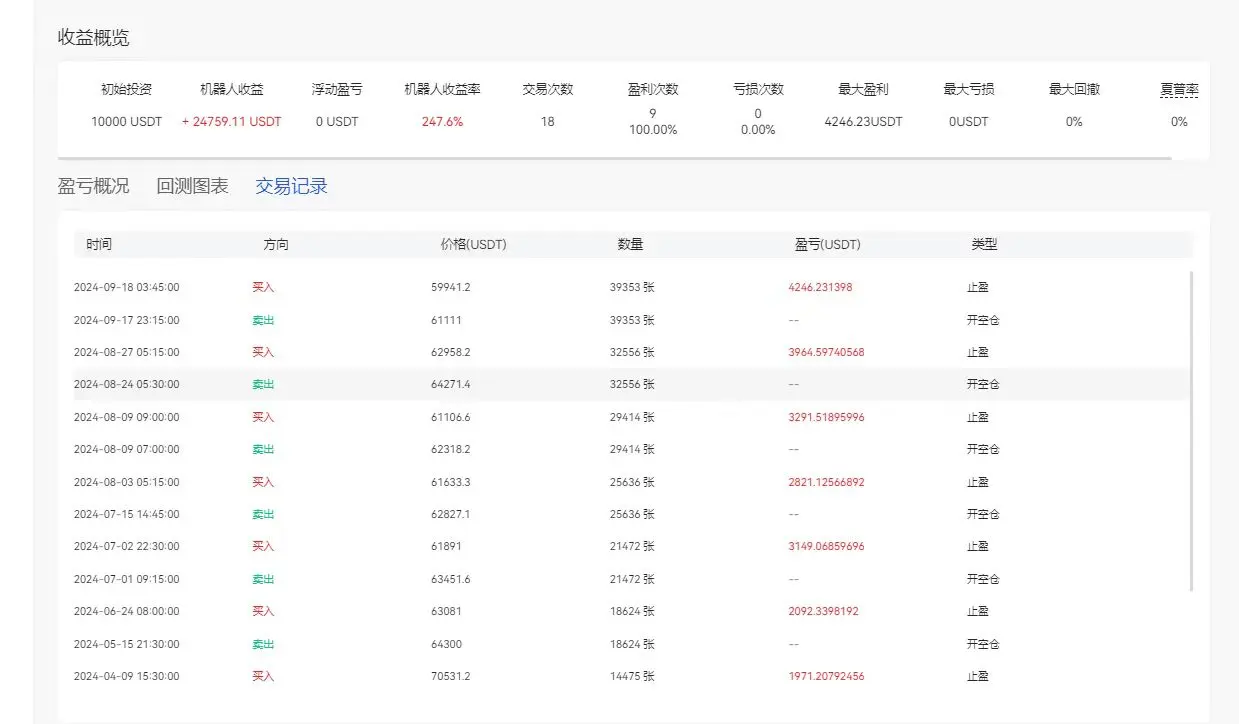Click the 浮动盈亏 label
The width and height of the screenshot is (1239, 724).
tap(337, 89)
